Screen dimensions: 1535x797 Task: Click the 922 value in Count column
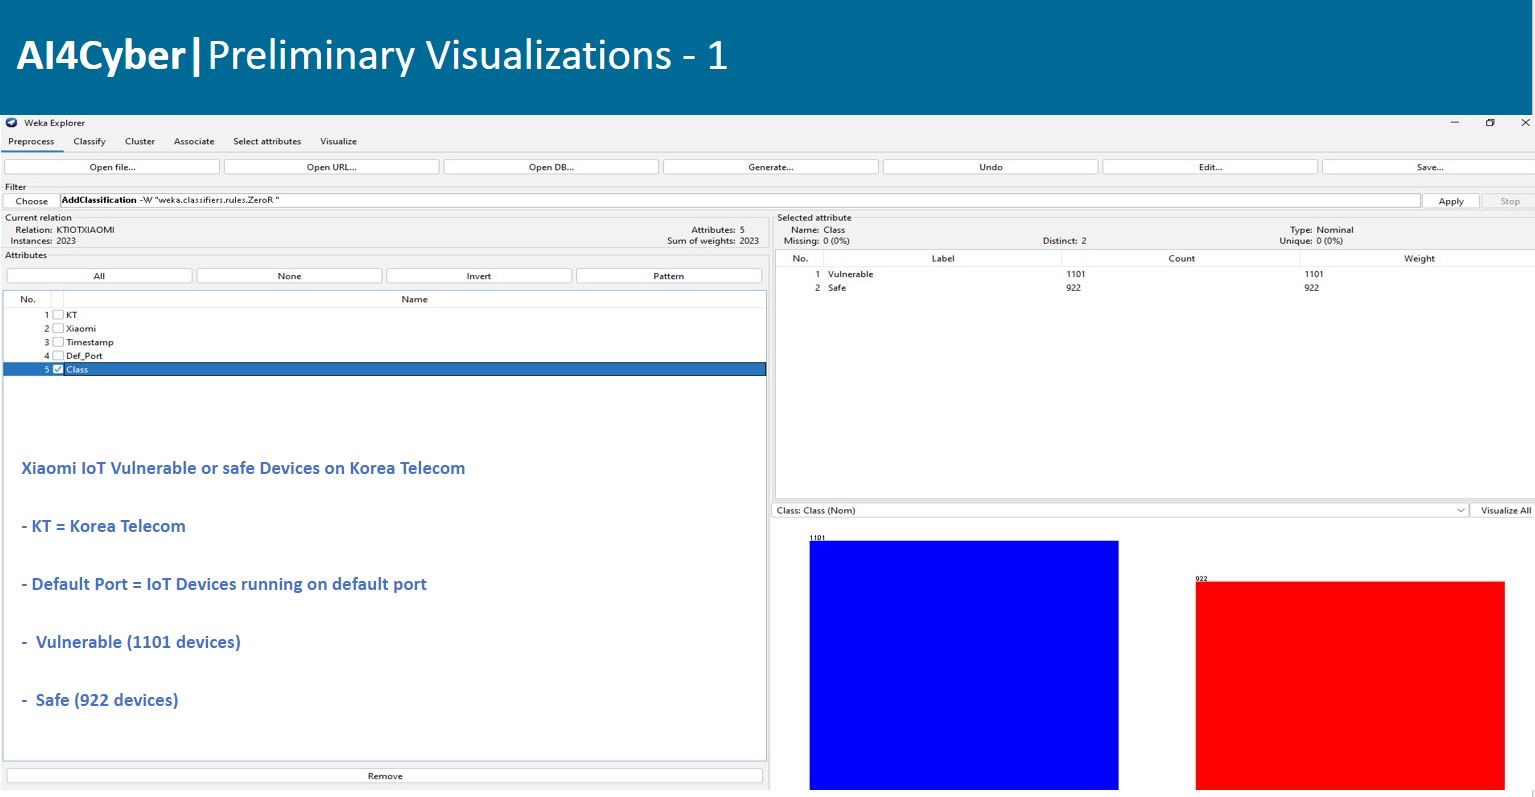point(1073,288)
